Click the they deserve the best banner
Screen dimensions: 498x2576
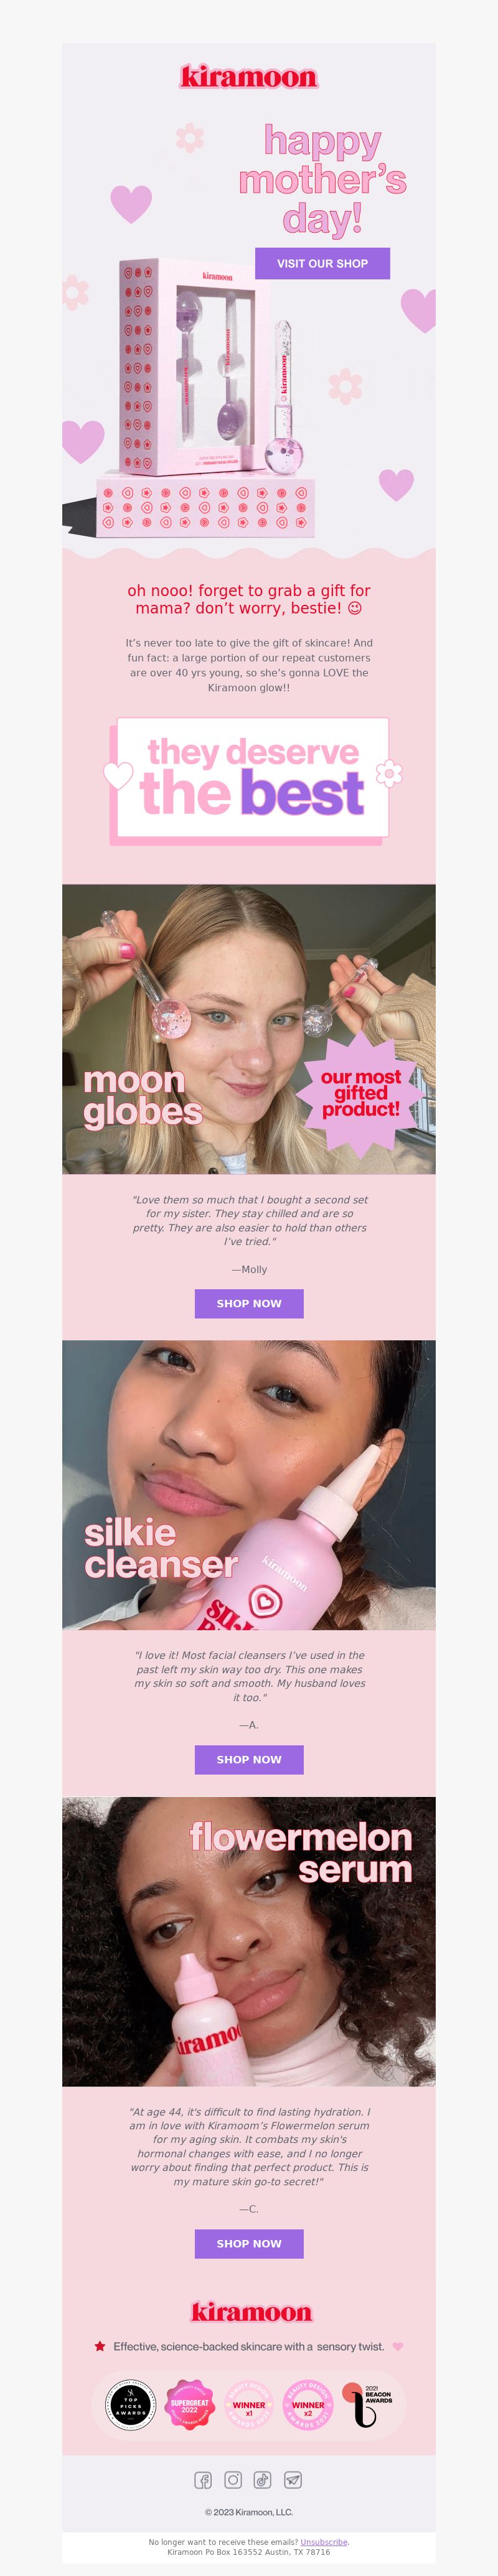[x=251, y=778]
